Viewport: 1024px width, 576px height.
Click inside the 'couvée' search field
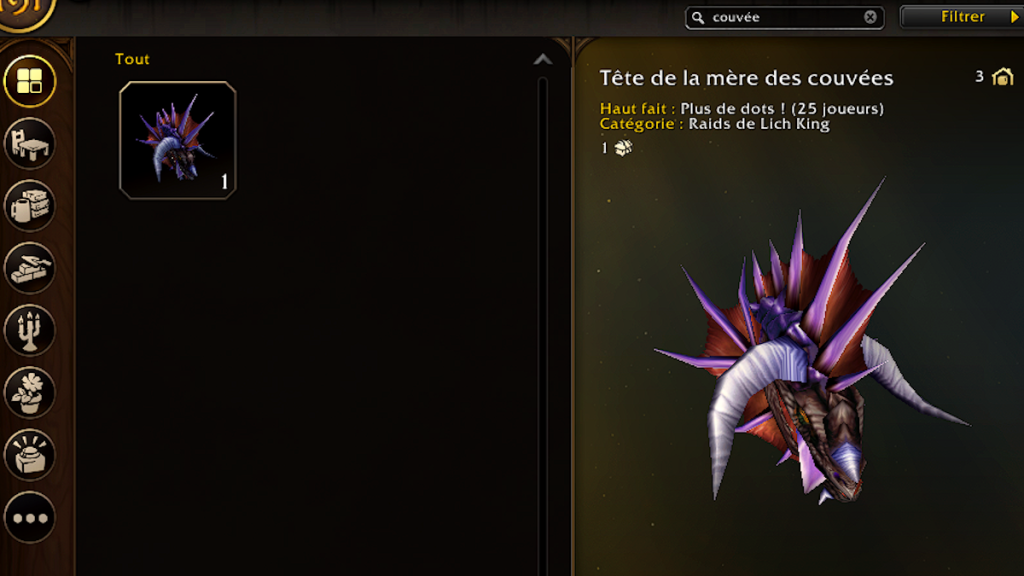pyautogui.click(x=784, y=18)
